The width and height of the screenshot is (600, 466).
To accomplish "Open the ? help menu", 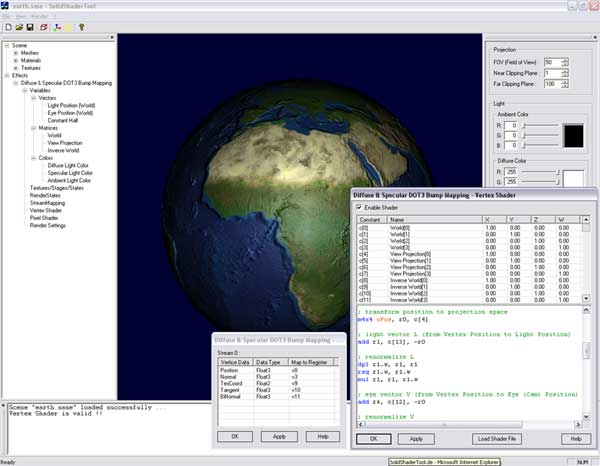I will (x=54, y=16).
